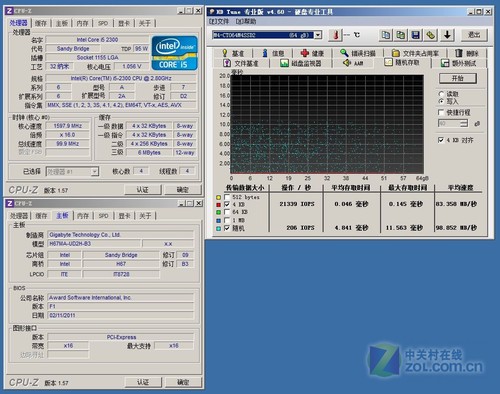Open the 额外测试 extra tests tab

tap(459, 63)
